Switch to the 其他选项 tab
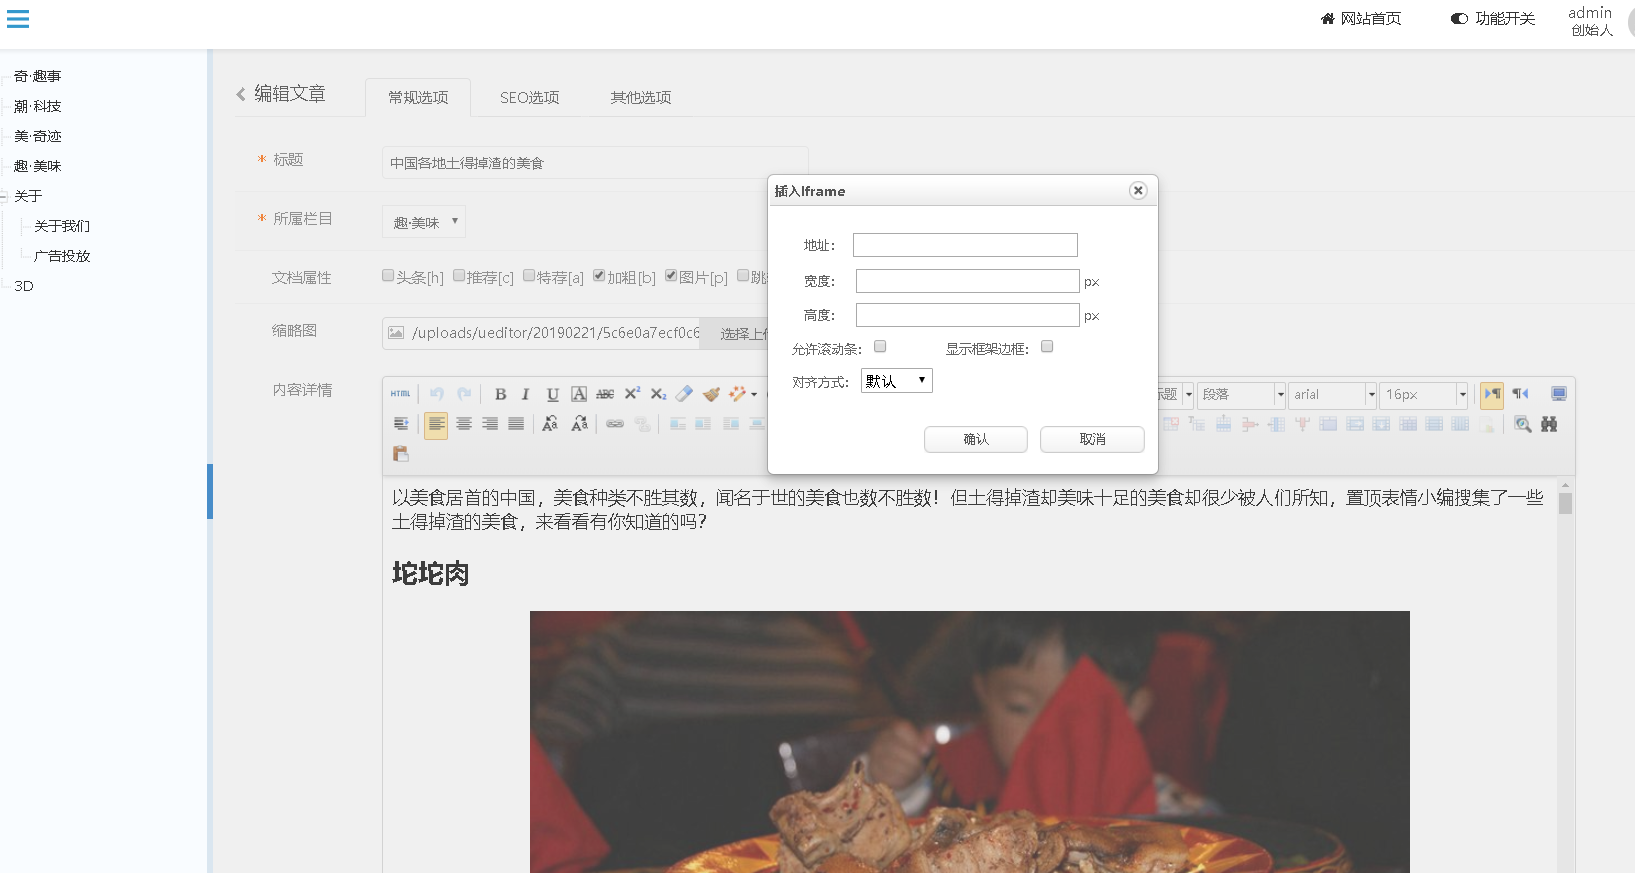The image size is (1635, 873). 641,97
